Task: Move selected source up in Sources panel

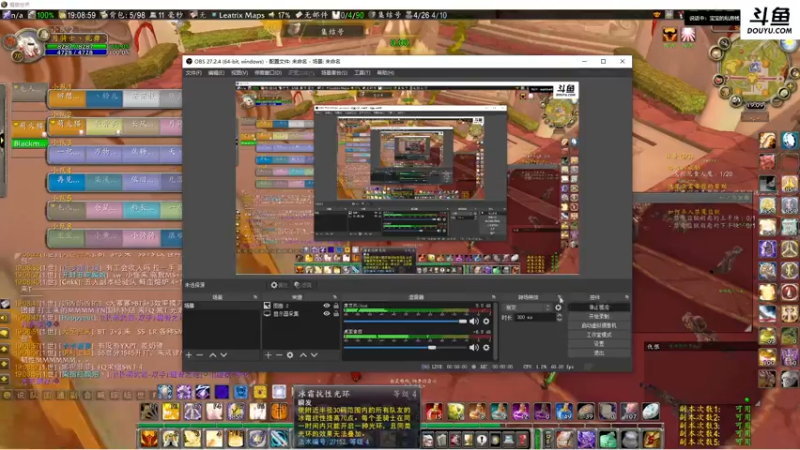Action: 303,355
